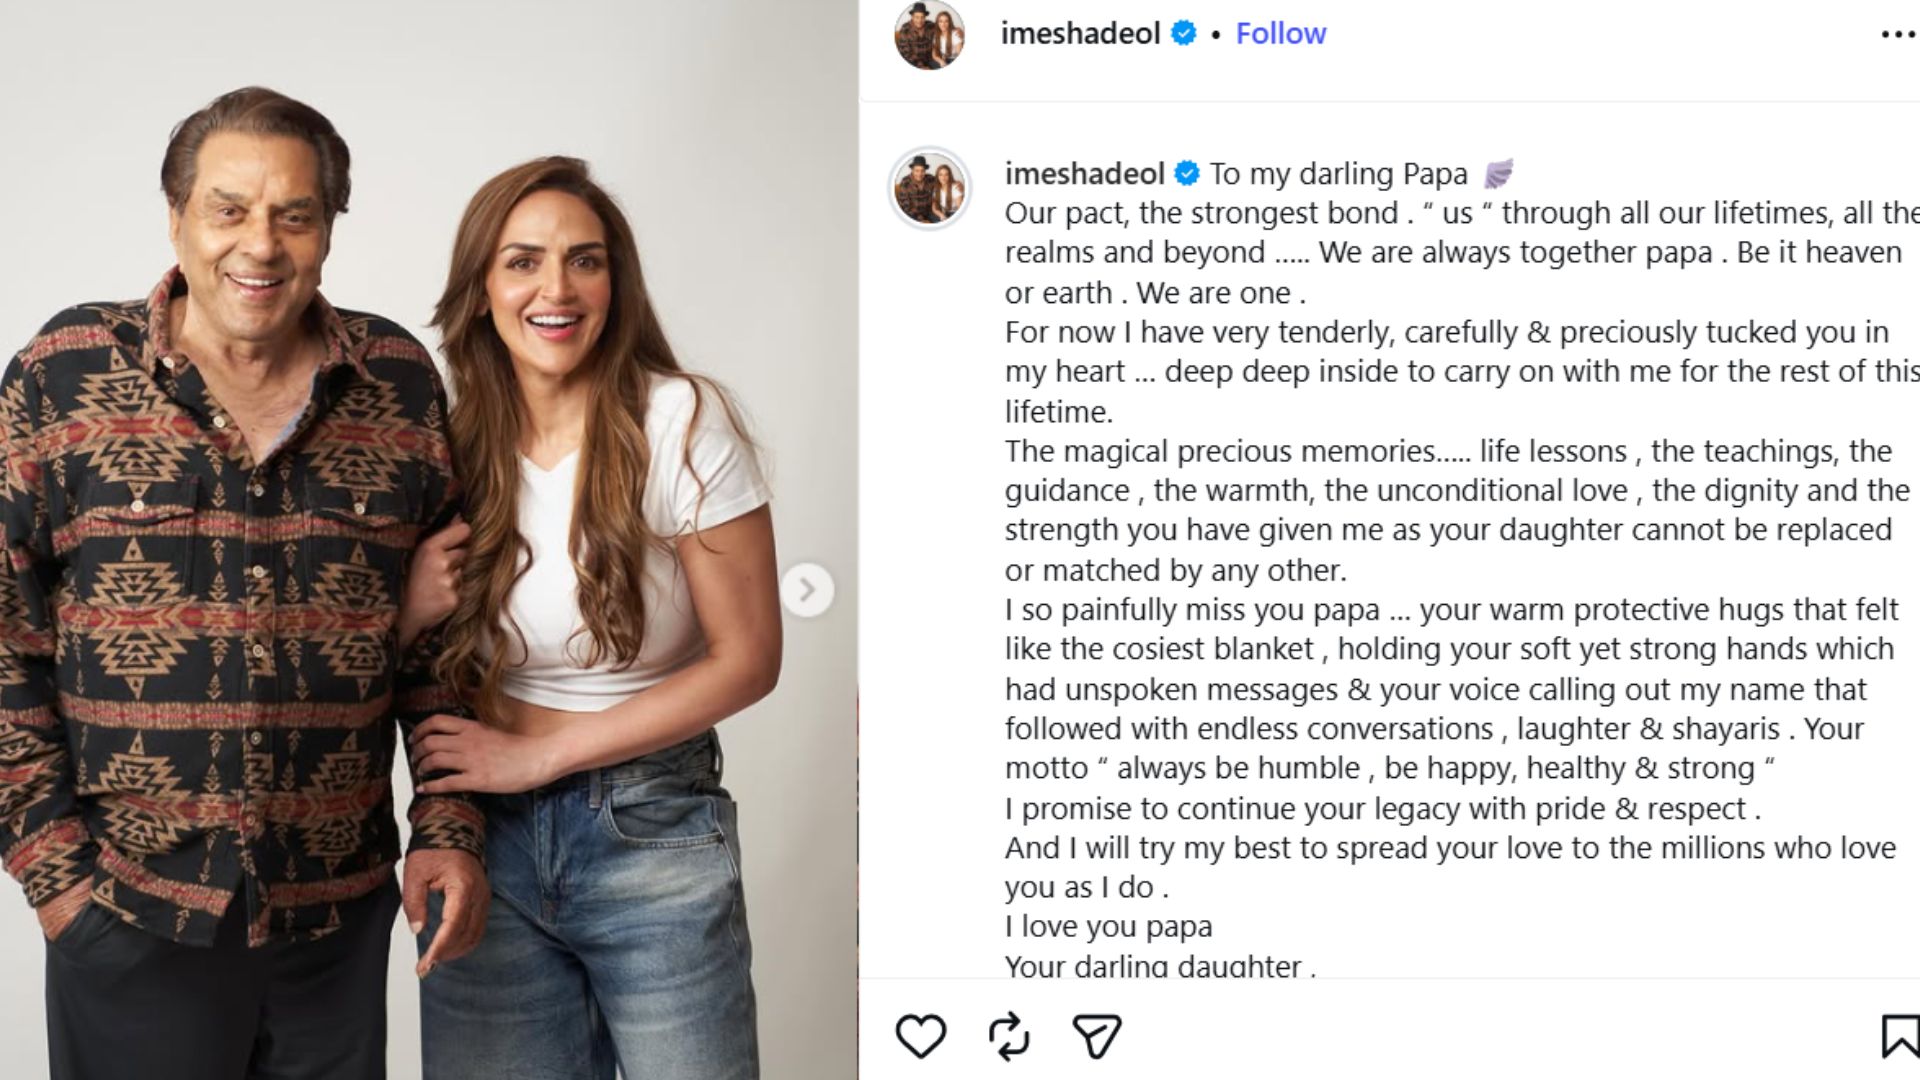Share the post via paper plane icon

(1096, 1035)
